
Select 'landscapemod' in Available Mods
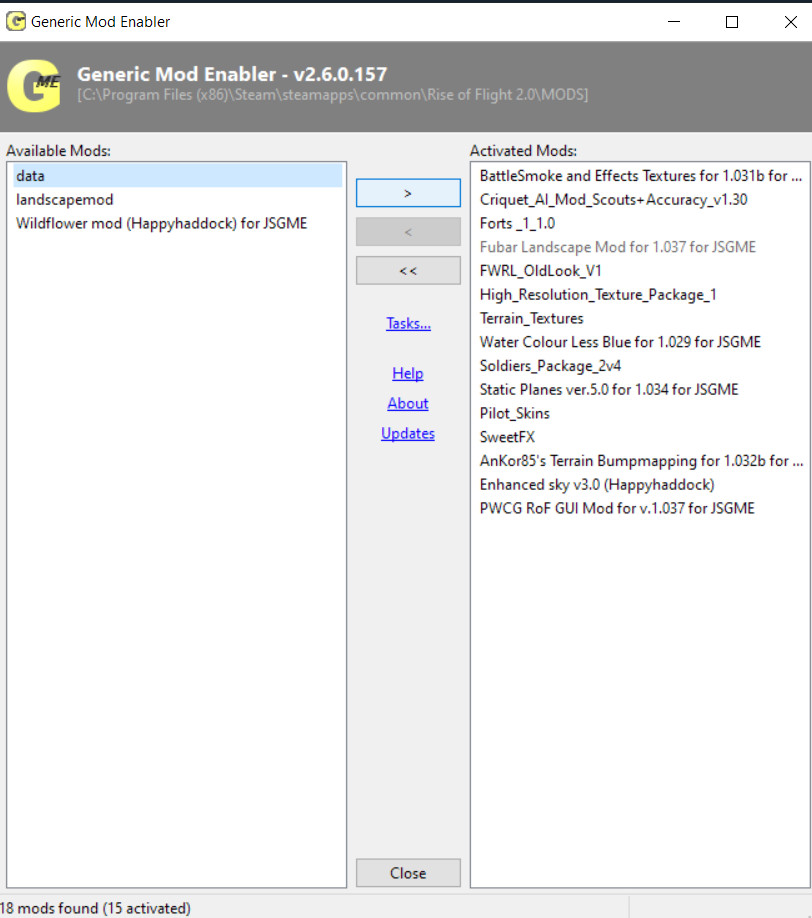[177, 200]
